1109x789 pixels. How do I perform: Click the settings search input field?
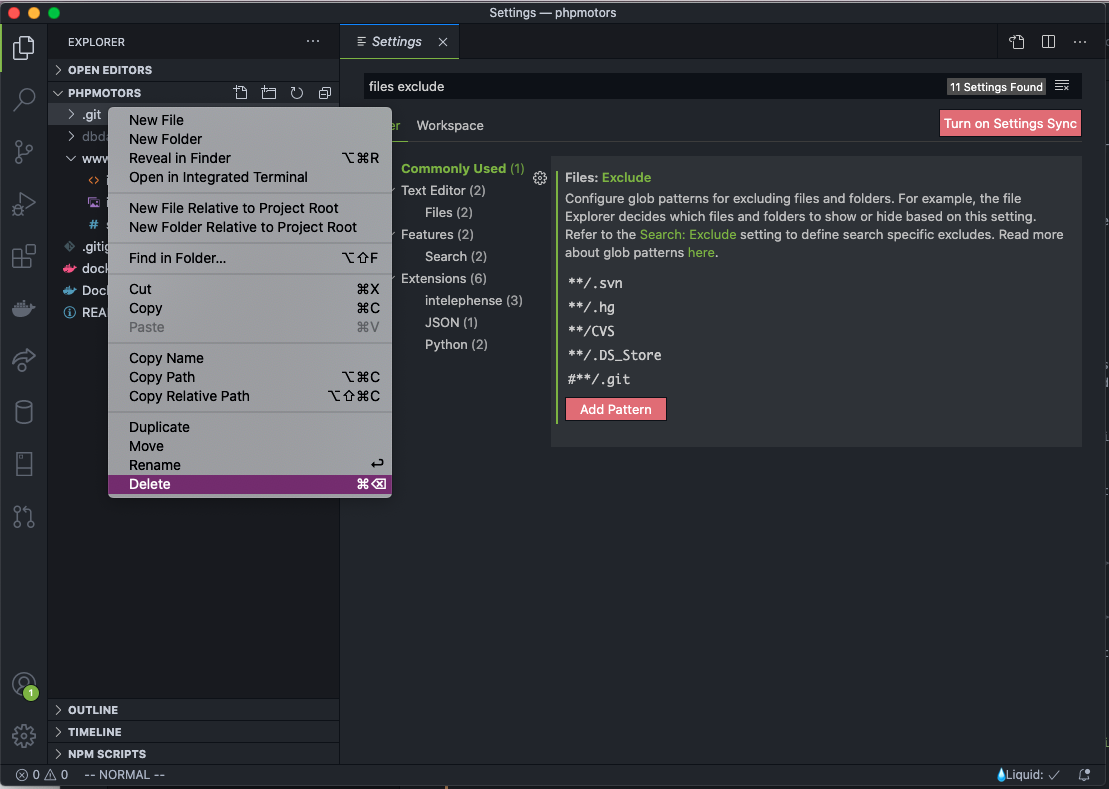click(x=654, y=86)
